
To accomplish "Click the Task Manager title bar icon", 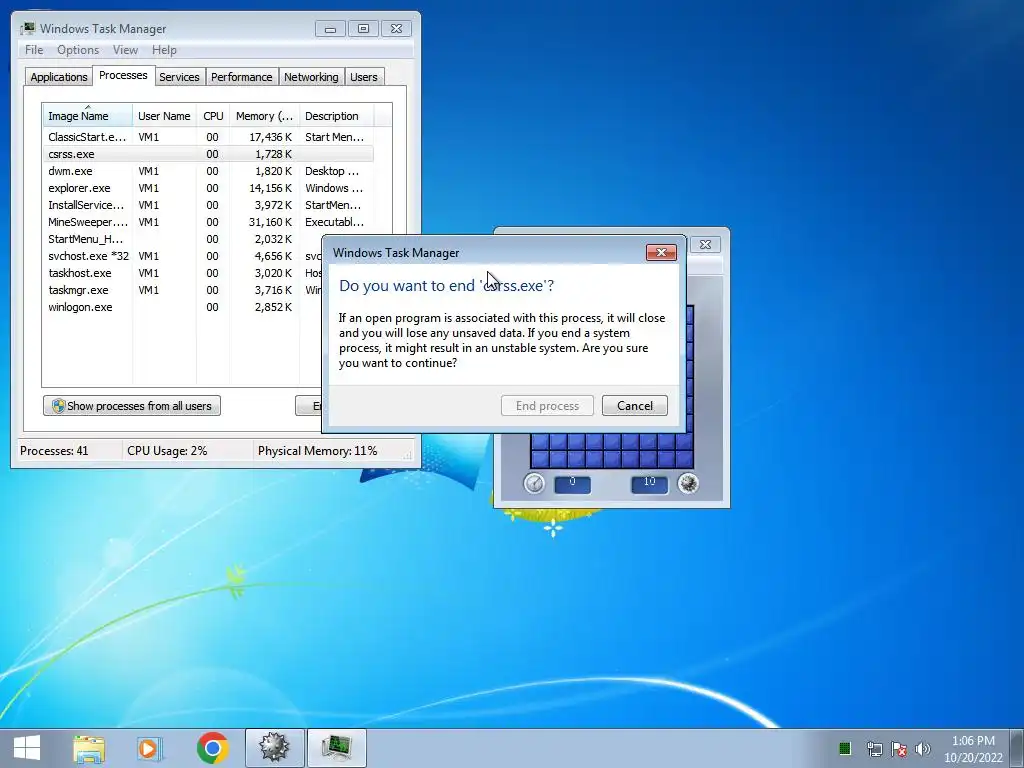I will (x=27, y=28).
